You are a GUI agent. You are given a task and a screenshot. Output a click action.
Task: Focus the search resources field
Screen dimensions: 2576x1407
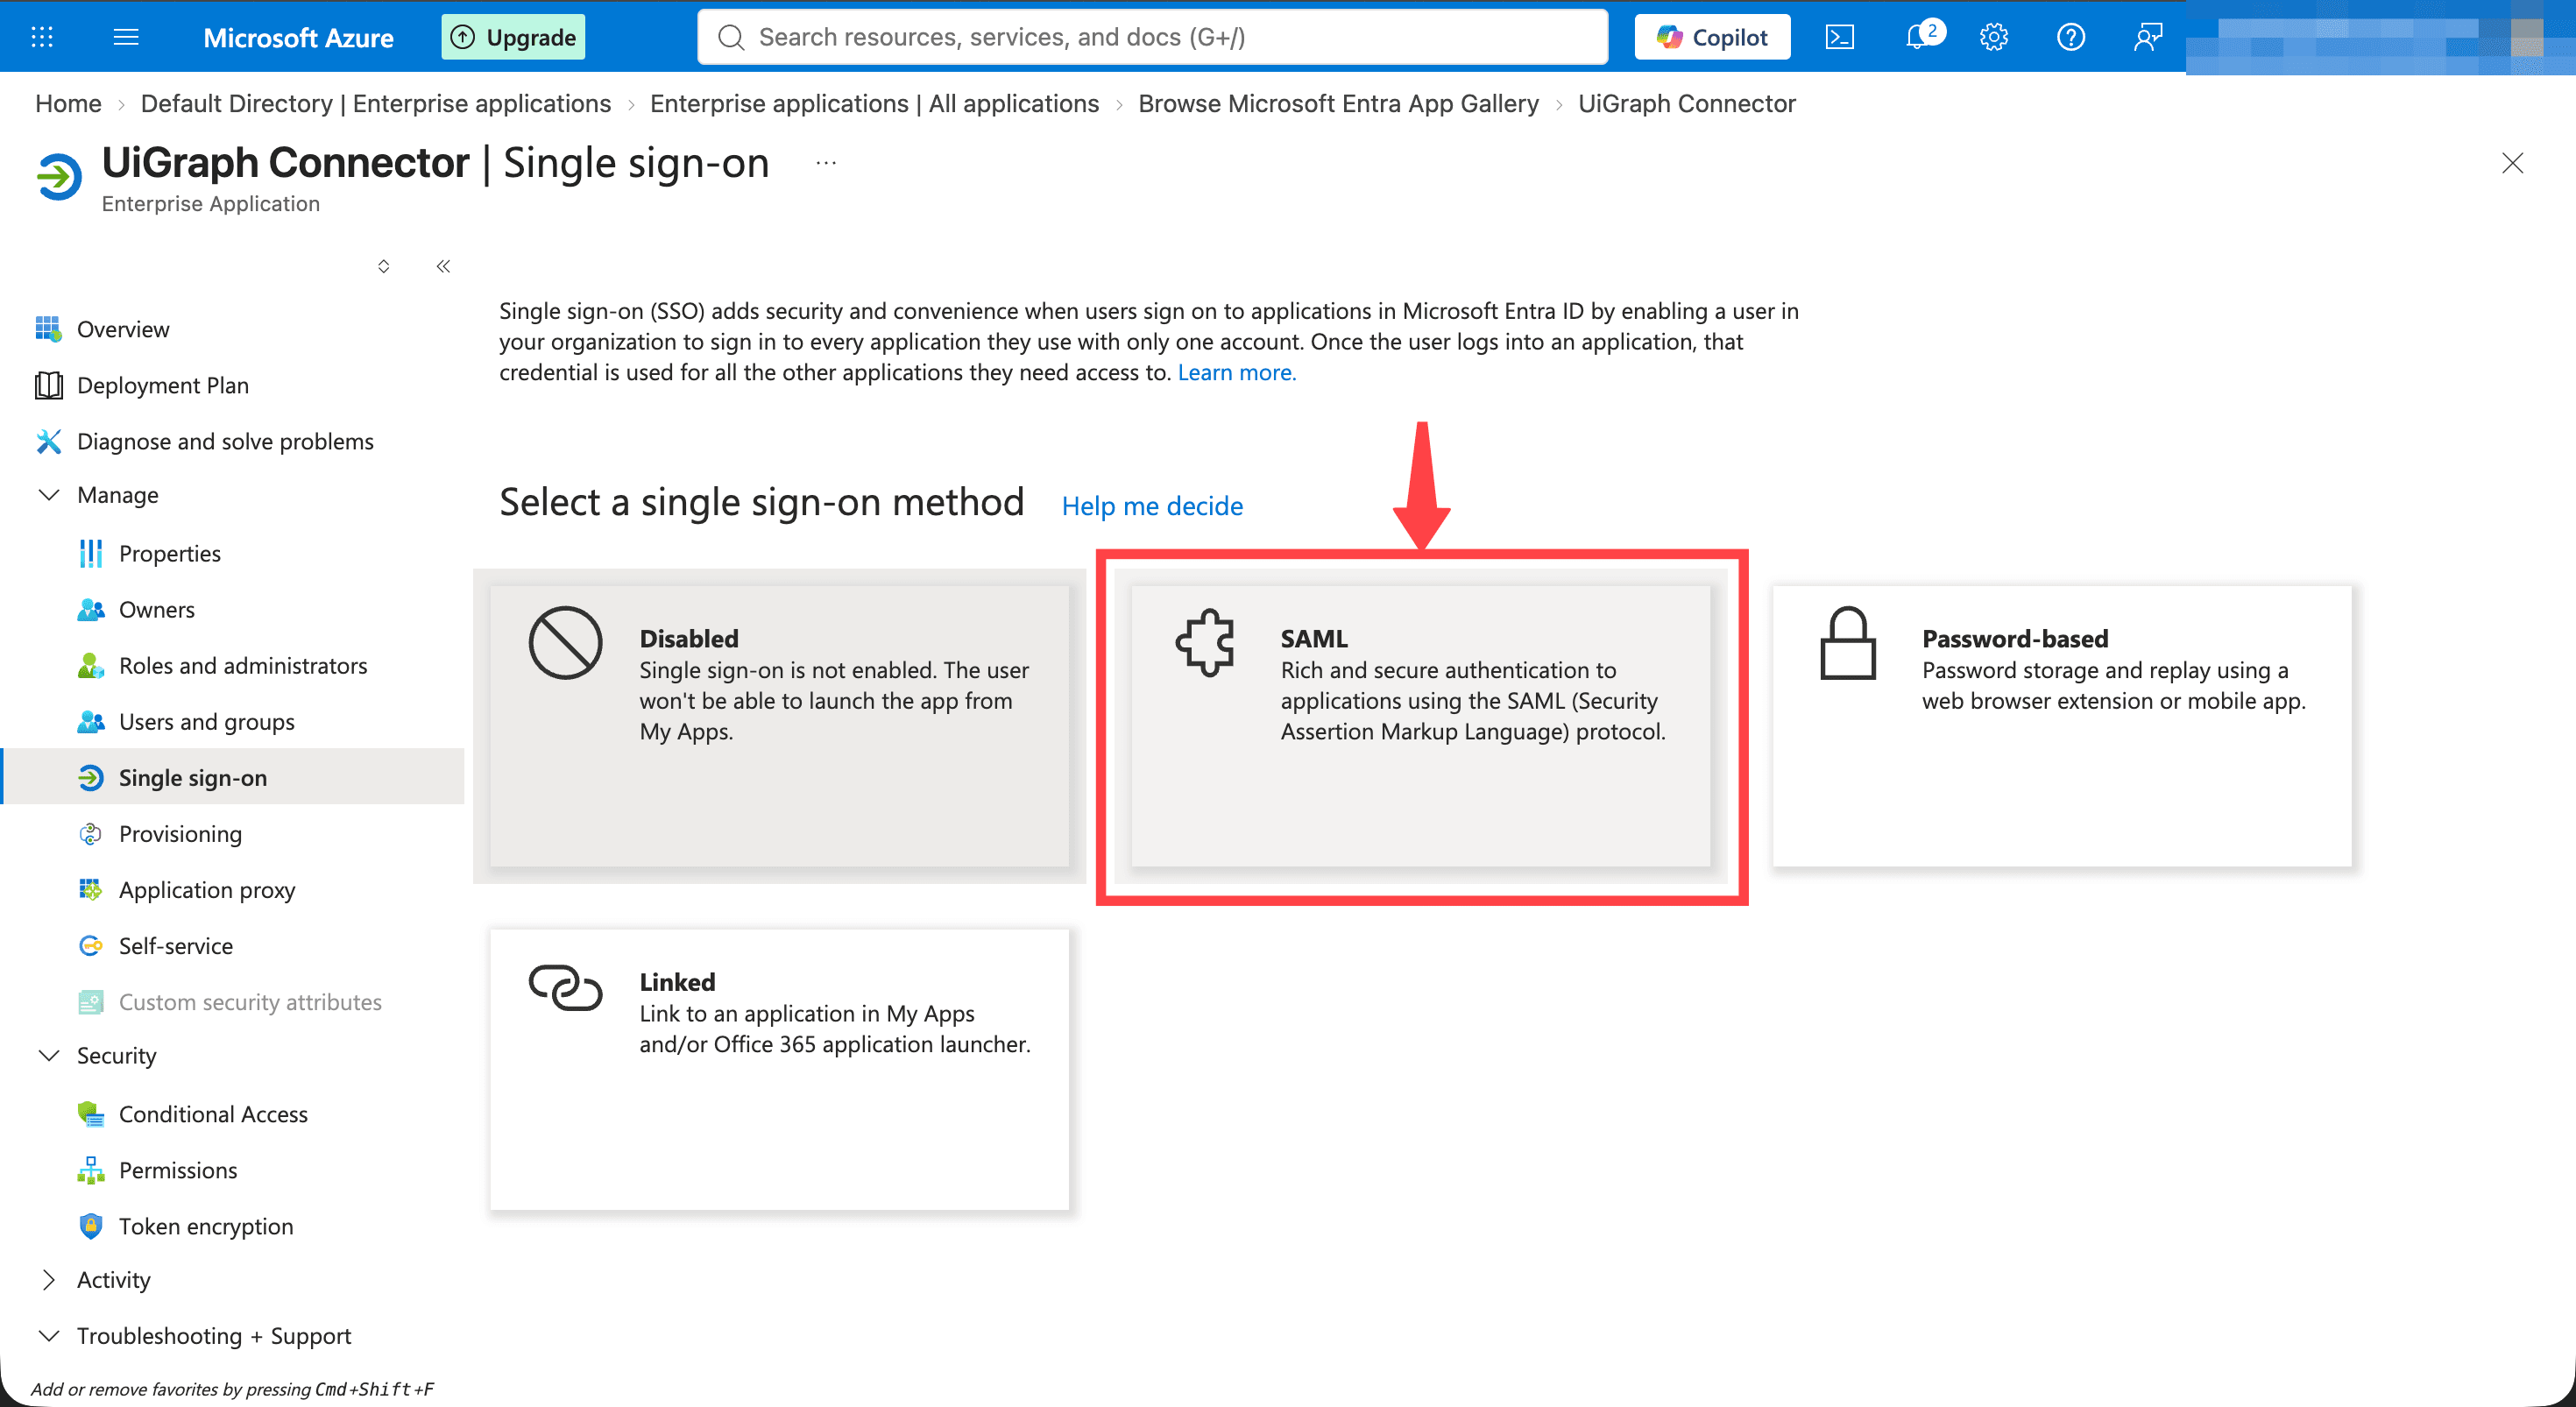pyautogui.click(x=1152, y=37)
